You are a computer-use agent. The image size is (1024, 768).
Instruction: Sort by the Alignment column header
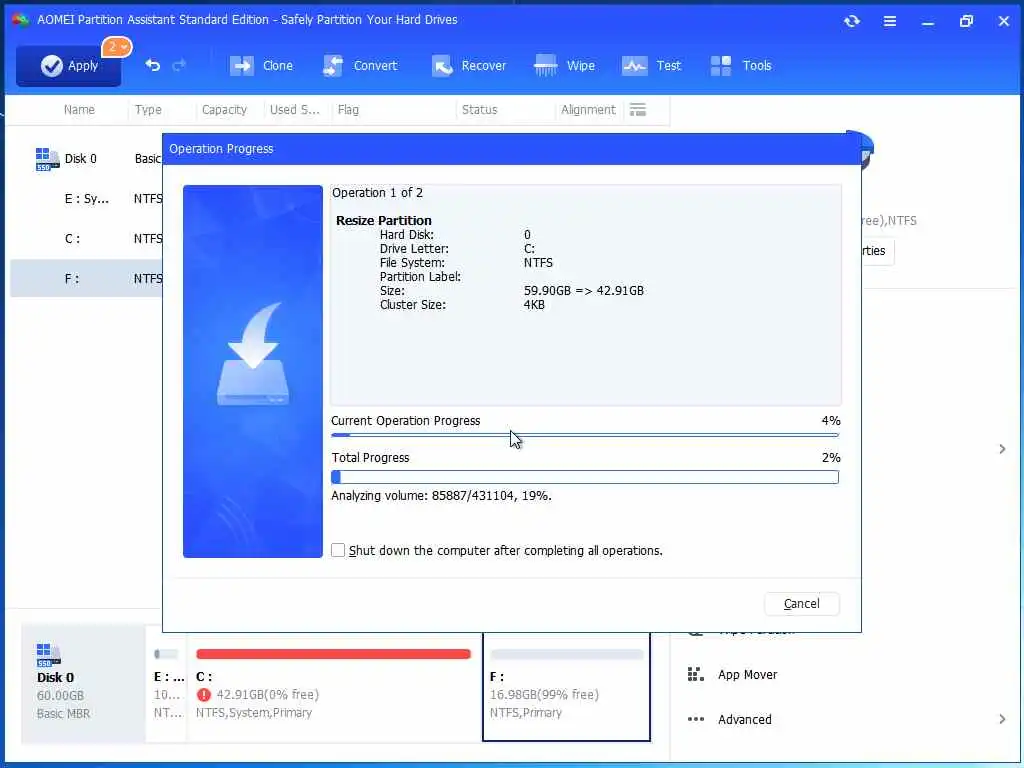coord(588,110)
